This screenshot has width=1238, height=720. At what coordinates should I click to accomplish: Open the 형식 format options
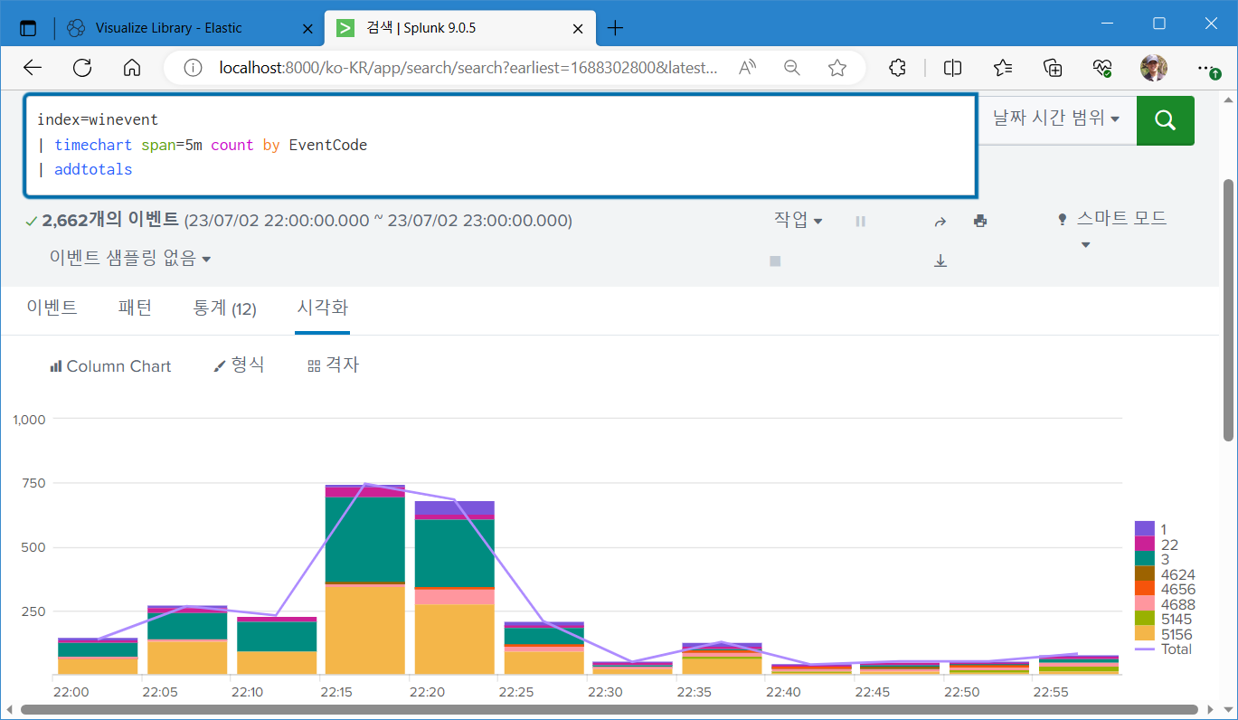pyautogui.click(x=239, y=366)
